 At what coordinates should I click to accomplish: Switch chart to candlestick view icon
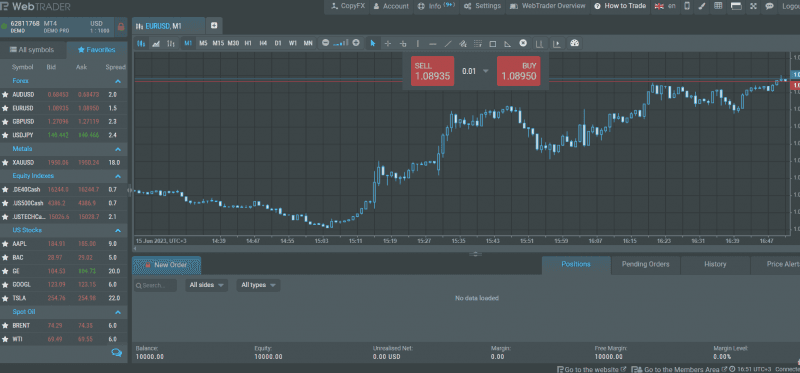(141, 43)
